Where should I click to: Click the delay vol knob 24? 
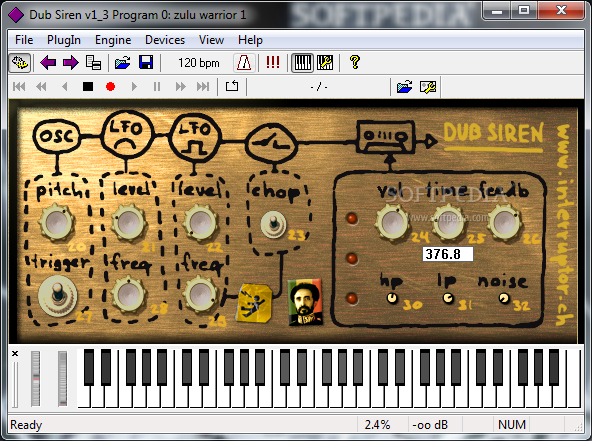[392, 223]
